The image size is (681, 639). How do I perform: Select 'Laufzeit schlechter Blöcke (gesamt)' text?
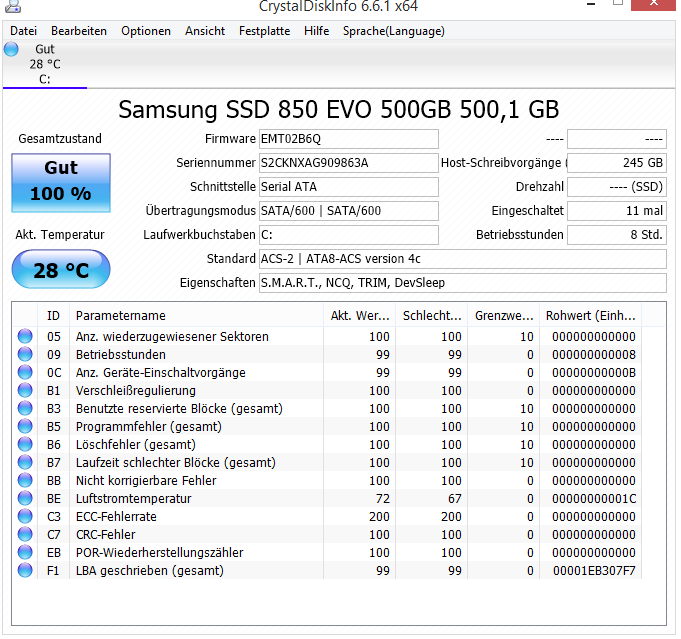[175, 463]
